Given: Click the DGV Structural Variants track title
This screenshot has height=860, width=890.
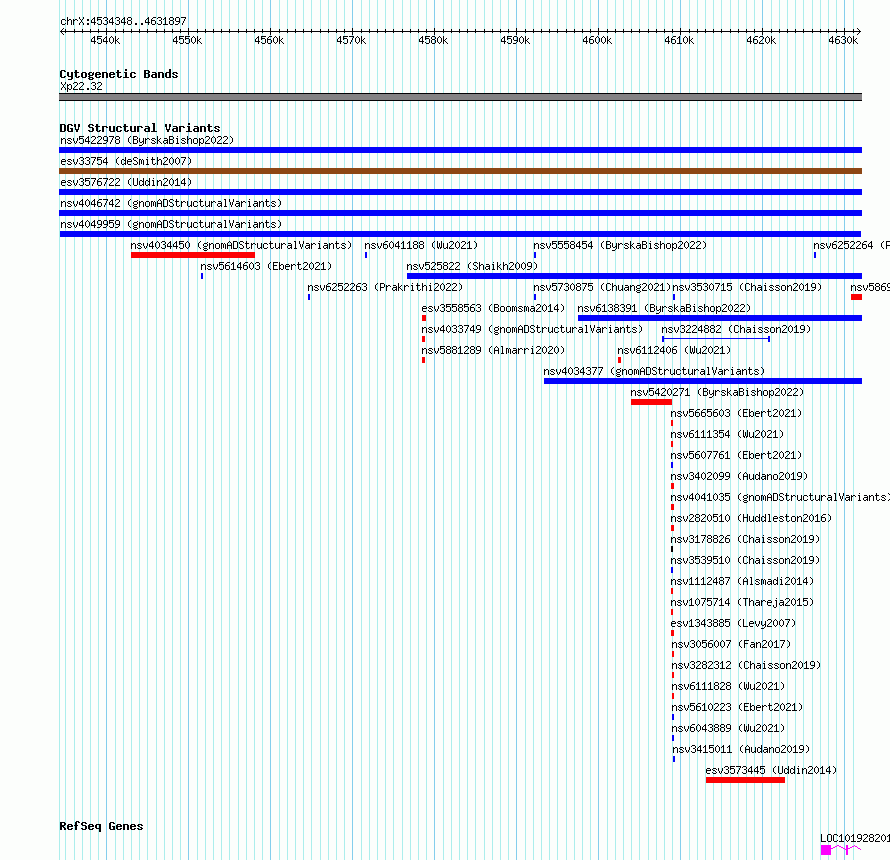Looking at the screenshot, I should point(140,128).
